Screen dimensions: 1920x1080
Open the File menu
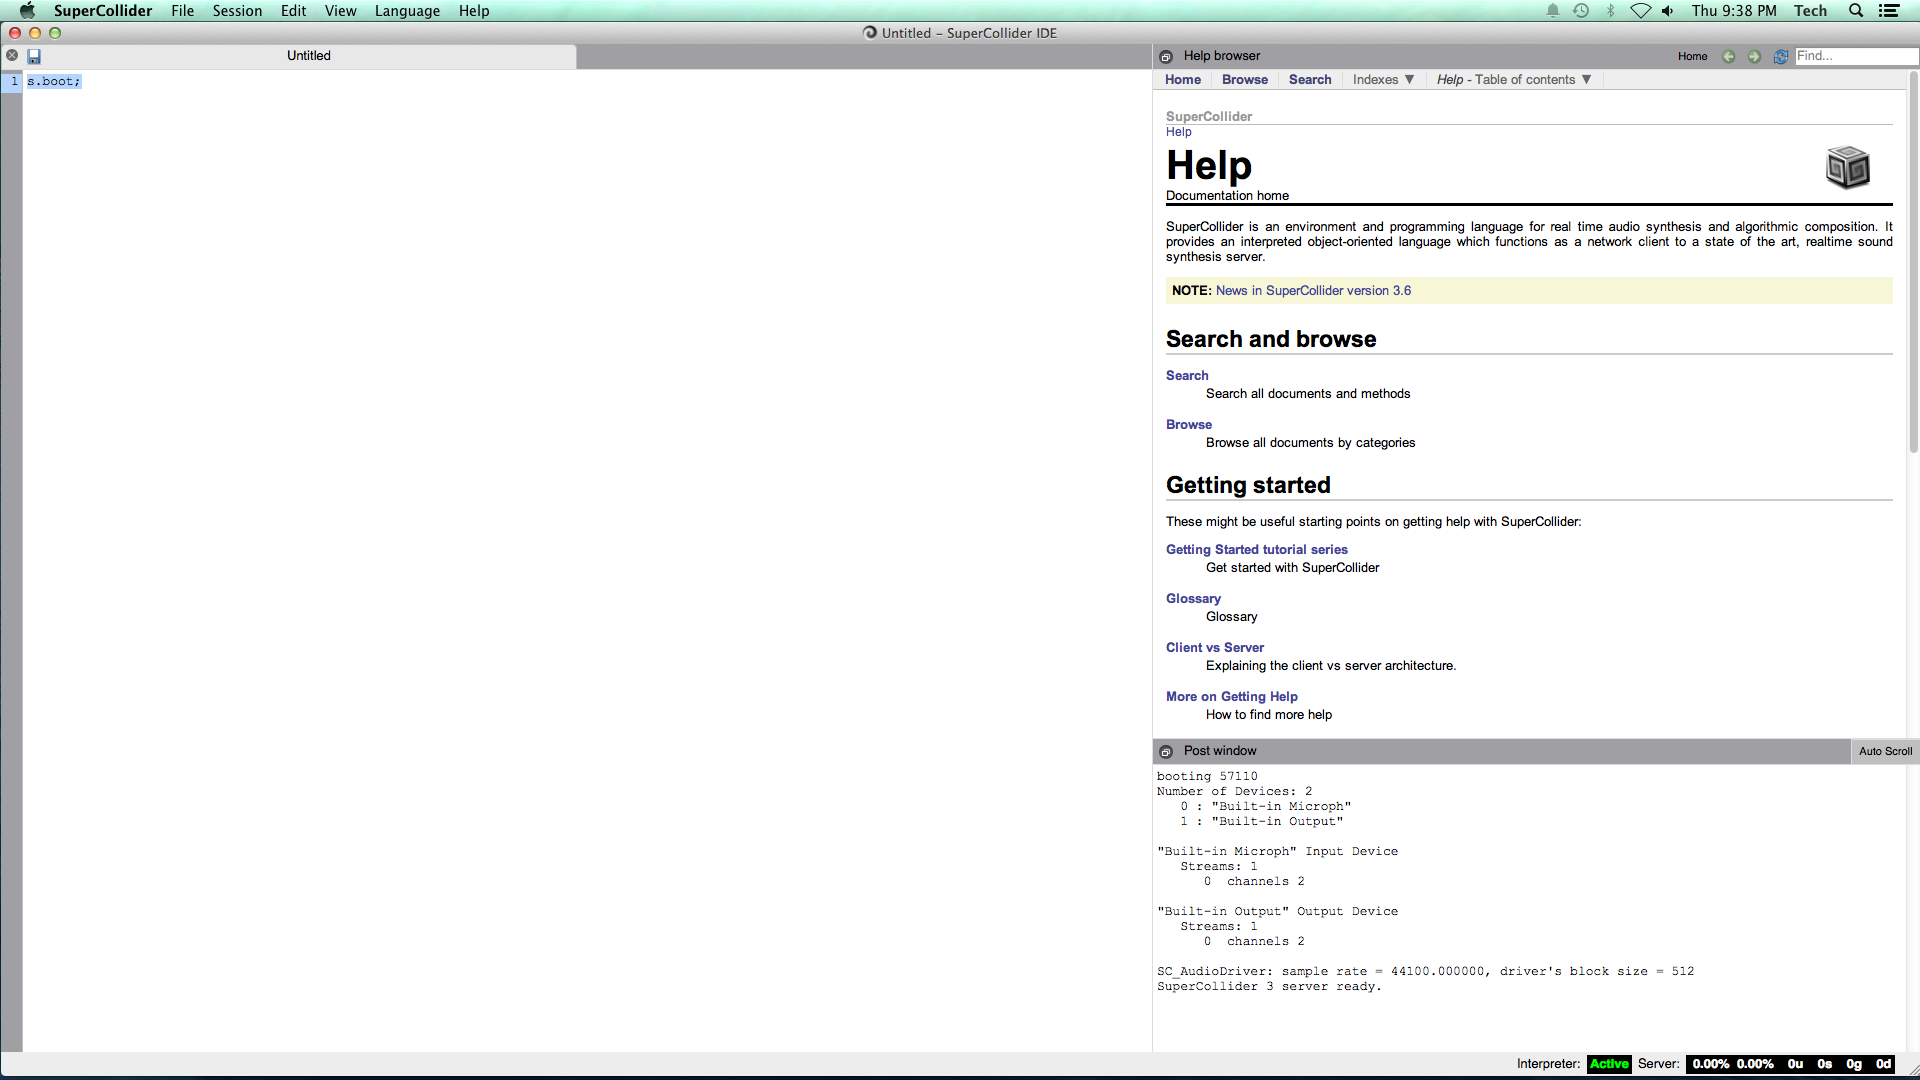(182, 11)
